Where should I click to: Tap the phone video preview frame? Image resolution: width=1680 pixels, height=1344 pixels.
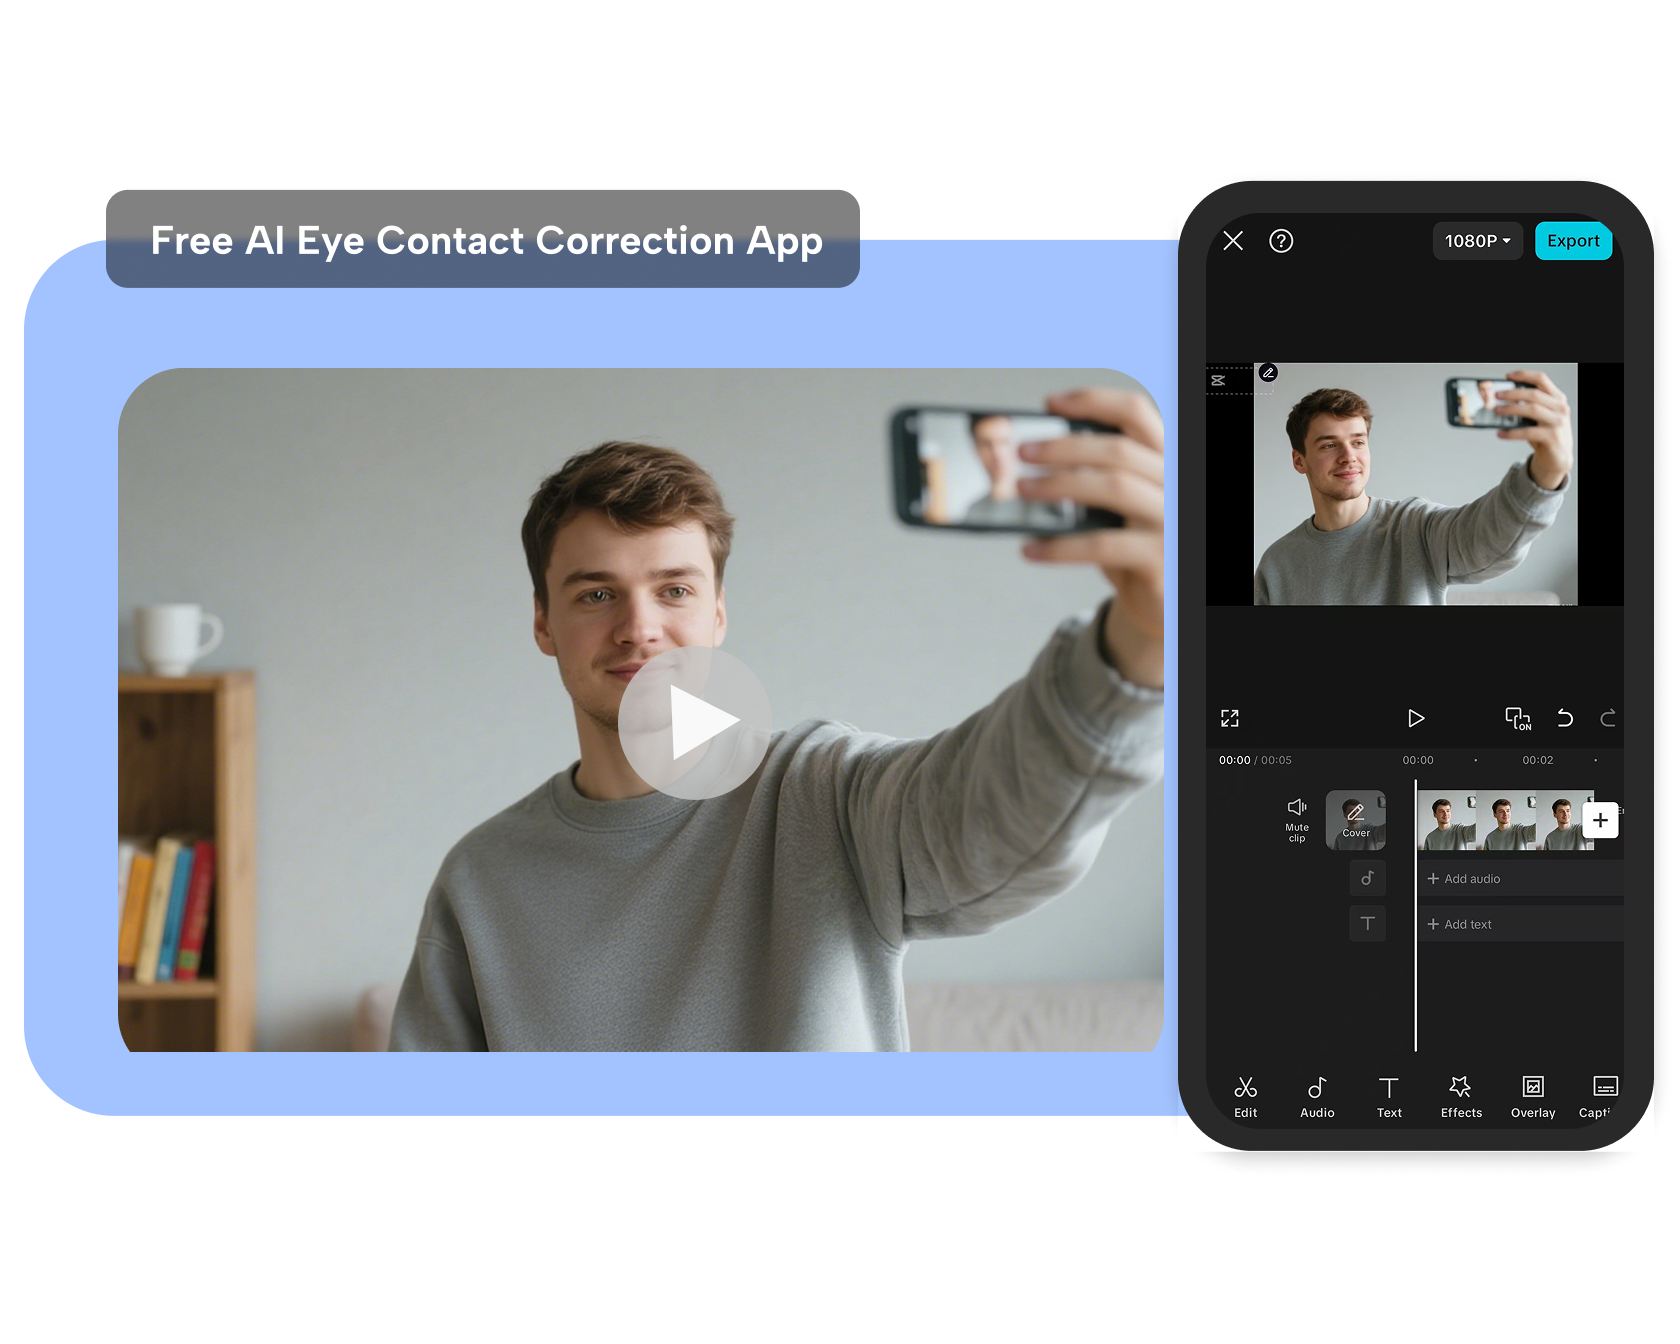(1415, 484)
